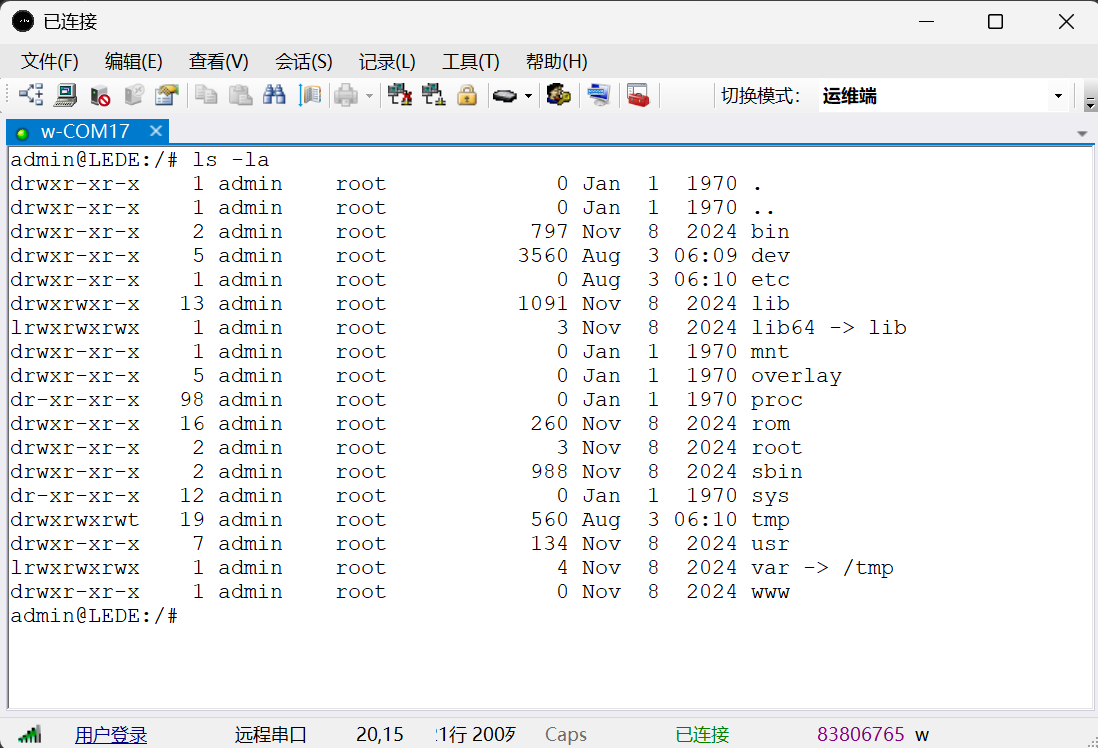Click the user with key icon
Image resolution: width=1098 pixels, height=748 pixels.
click(x=559, y=96)
